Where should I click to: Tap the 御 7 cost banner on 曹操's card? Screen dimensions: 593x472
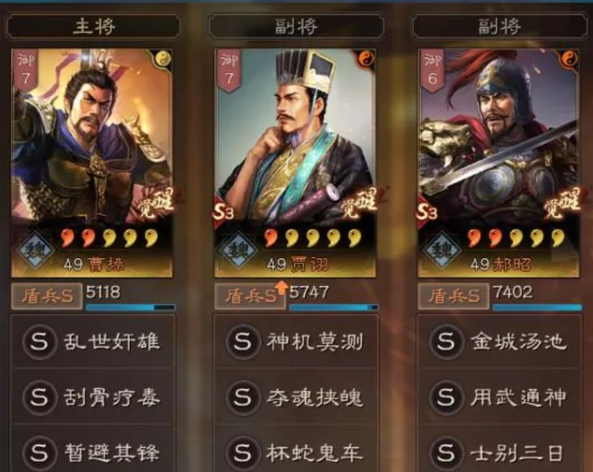click(25, 71)
